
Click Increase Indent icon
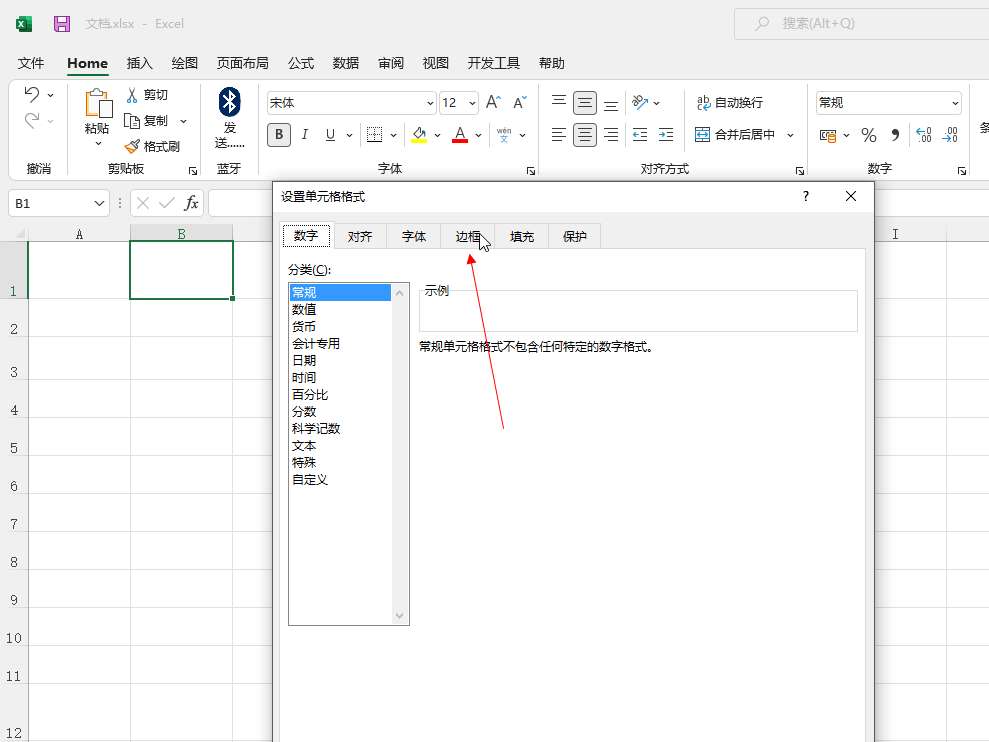(666, 134)
